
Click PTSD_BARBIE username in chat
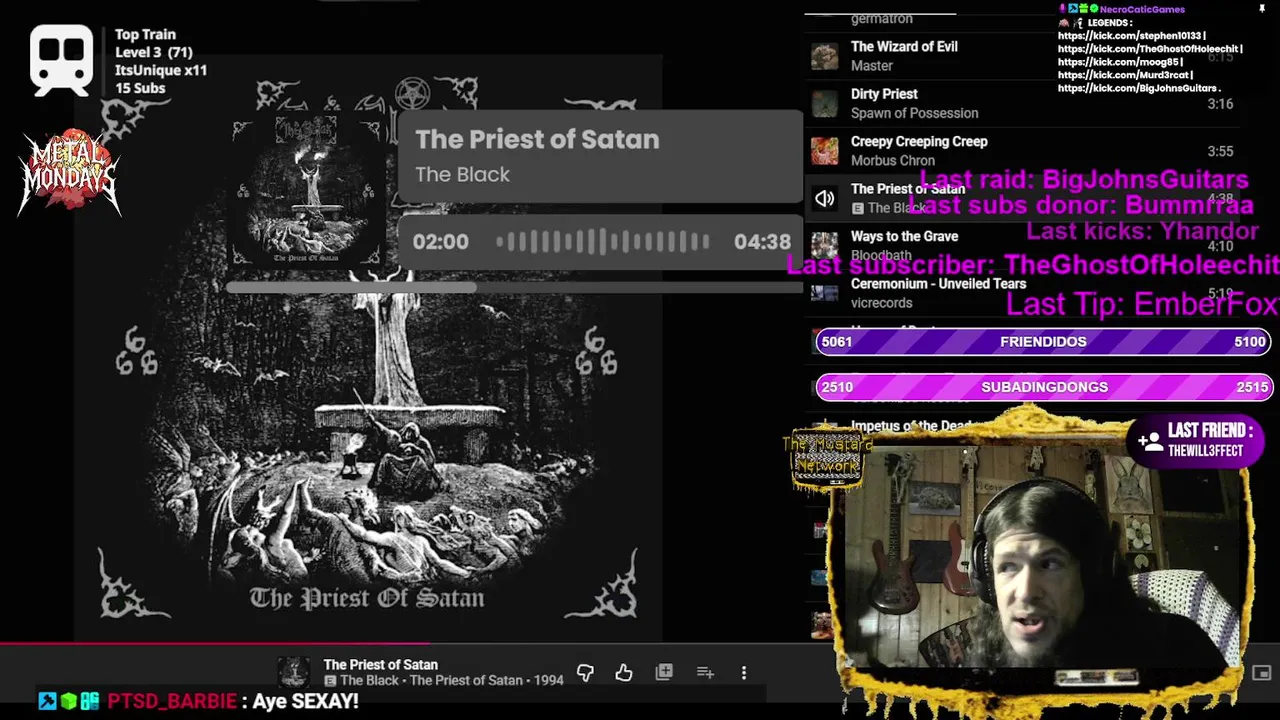pos(172,701)
